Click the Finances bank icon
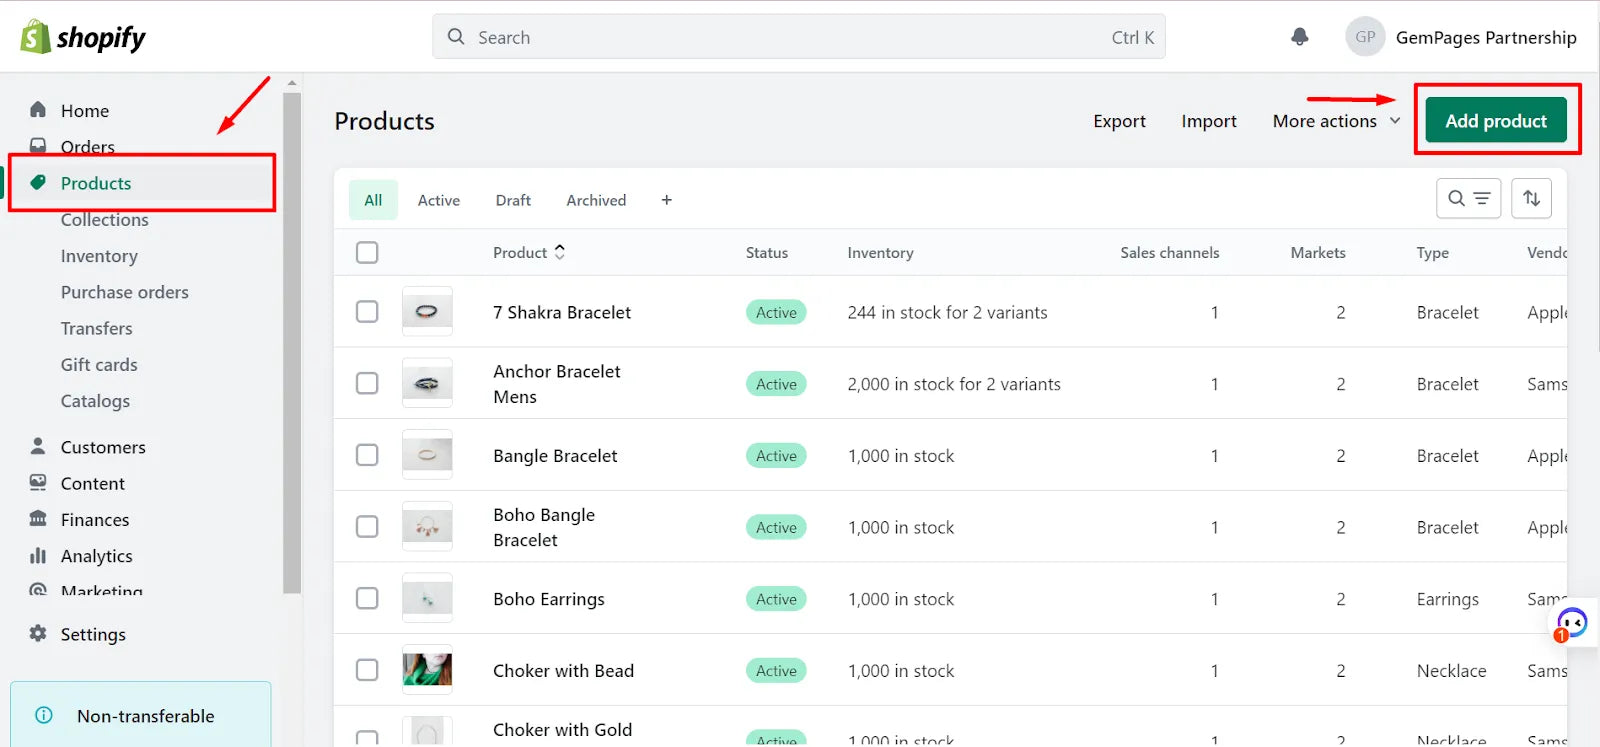 38,519
